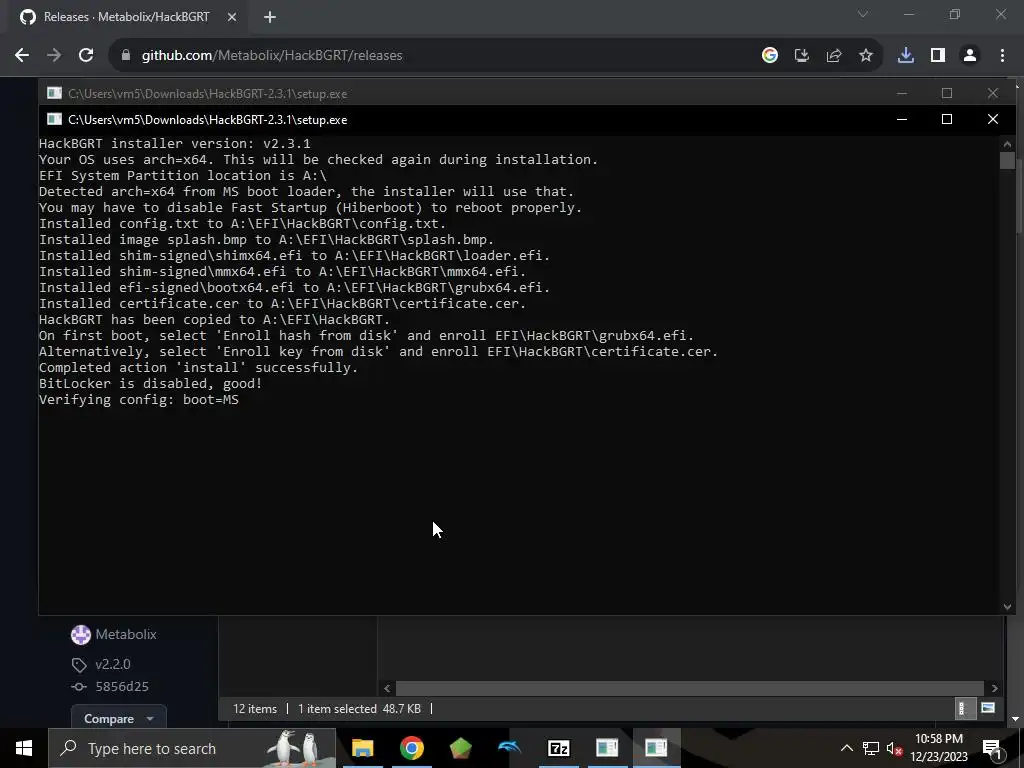The height and width of the screenshot is (768, 1024).
Task: Open Google icon in address bar
Action: tap(770, 56)
